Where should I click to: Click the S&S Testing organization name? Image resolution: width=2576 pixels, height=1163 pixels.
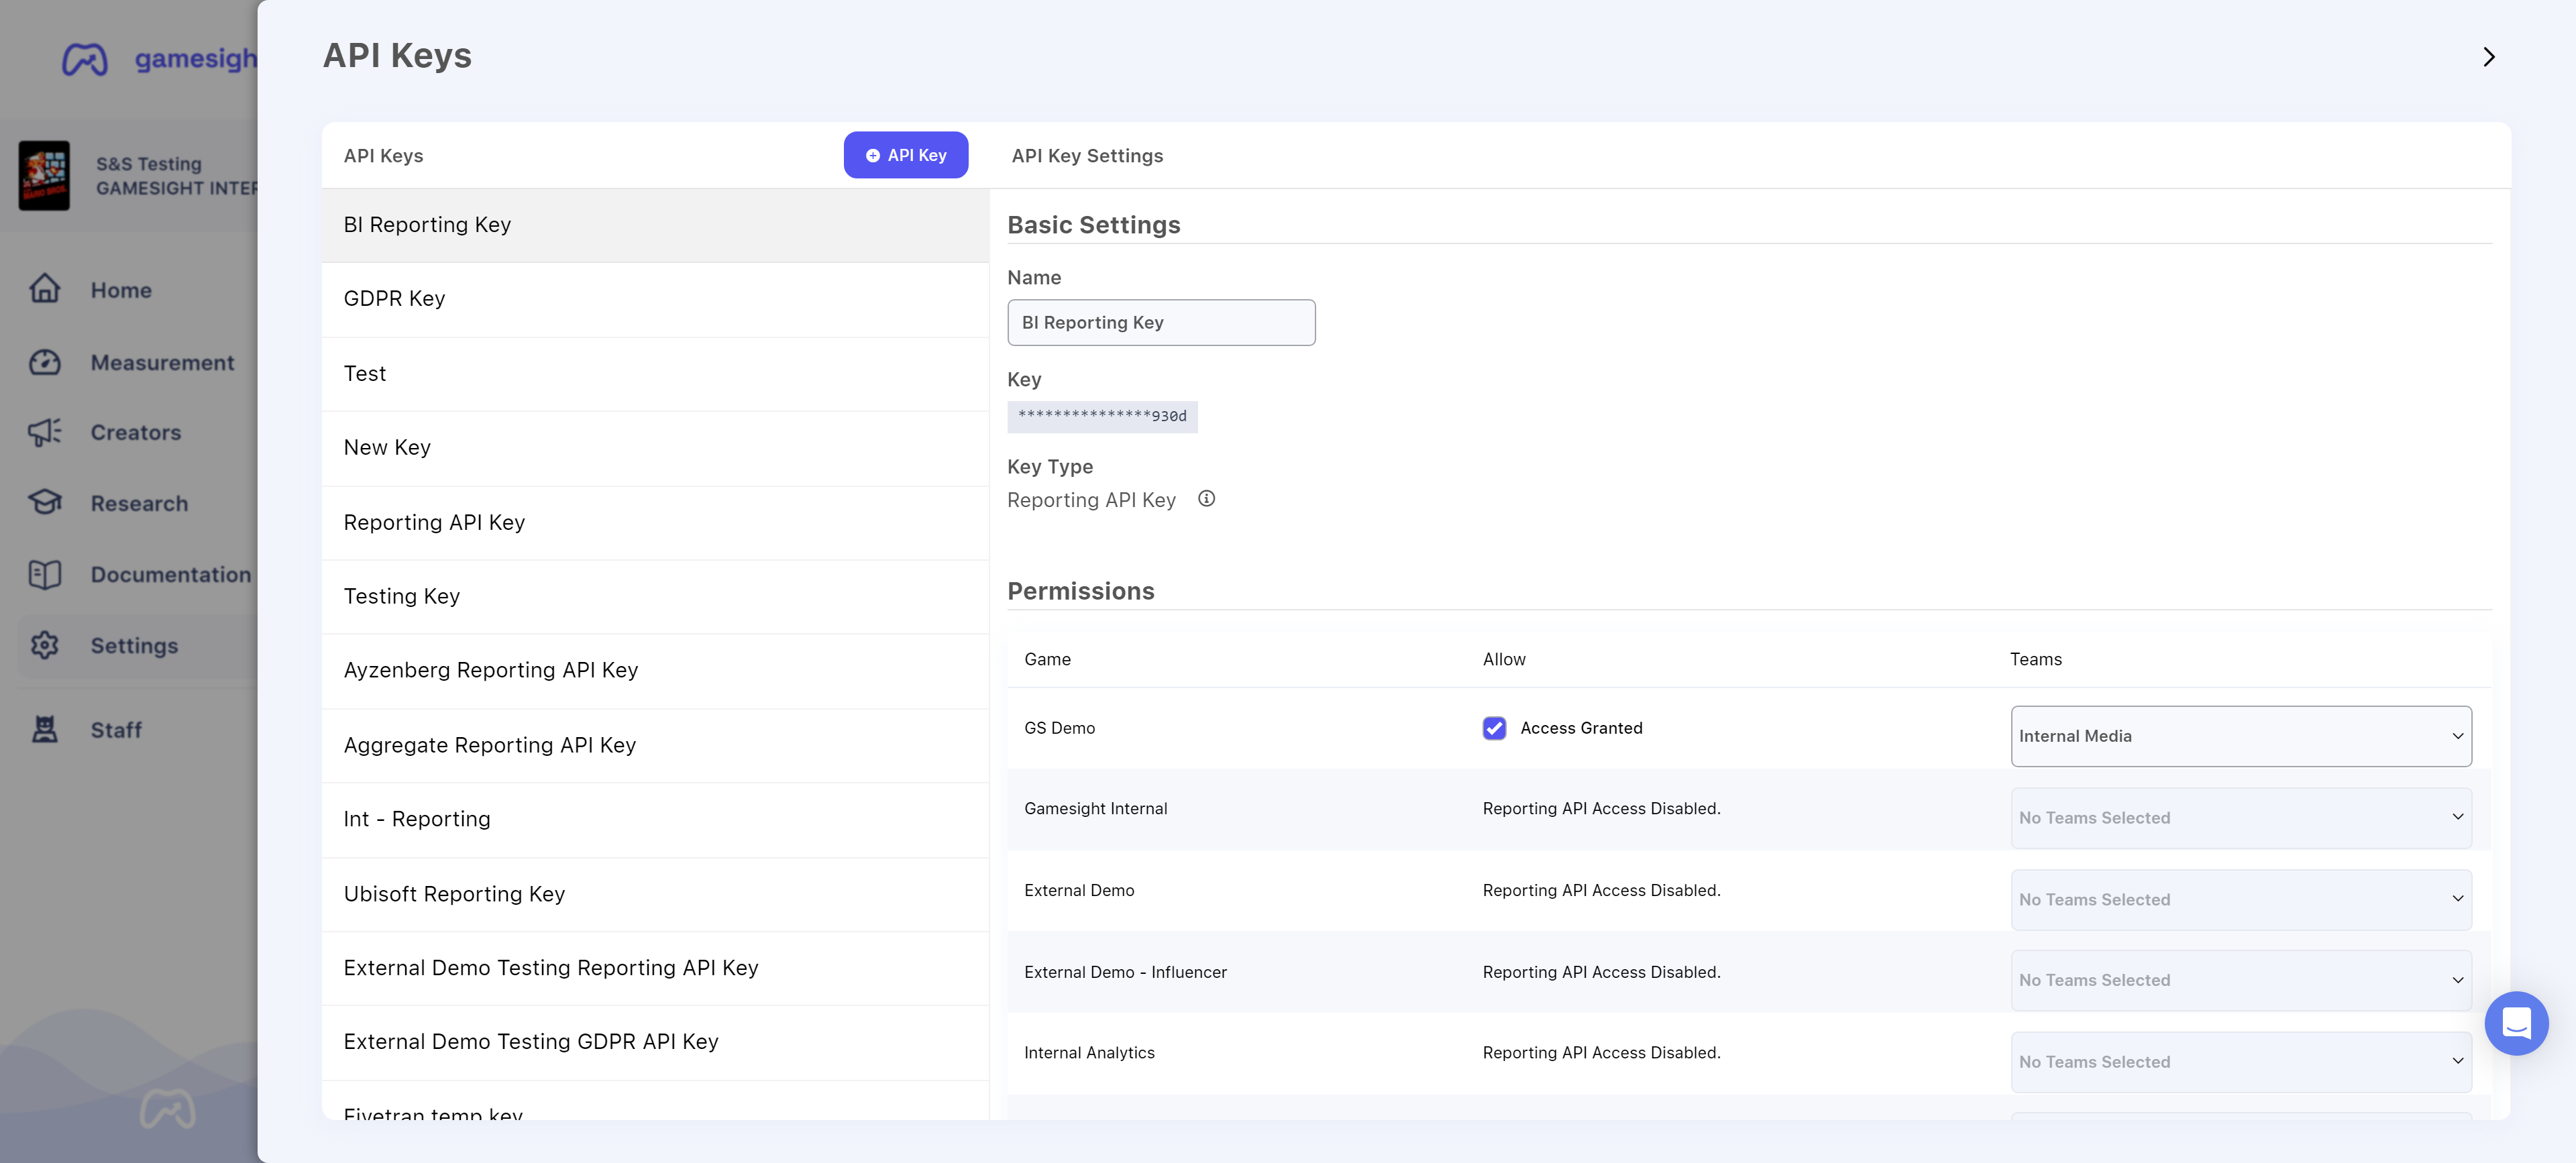[149, 164]
